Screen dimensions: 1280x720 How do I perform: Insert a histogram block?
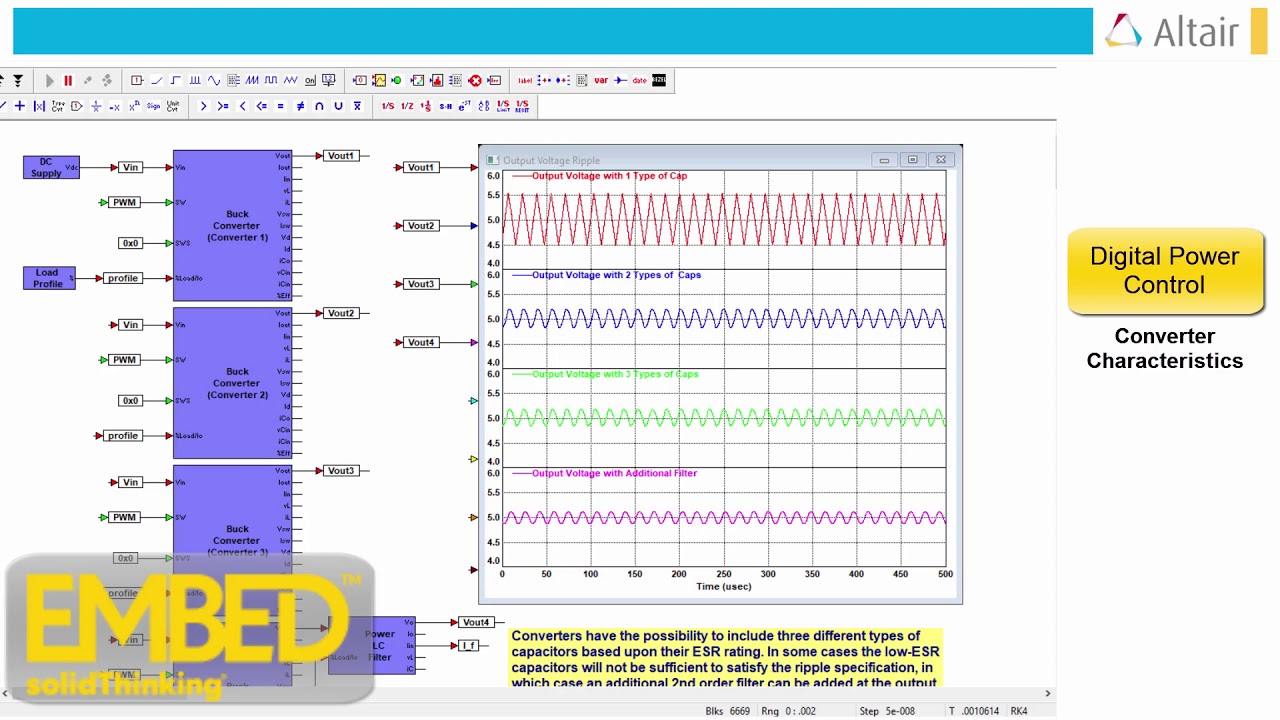437,80
